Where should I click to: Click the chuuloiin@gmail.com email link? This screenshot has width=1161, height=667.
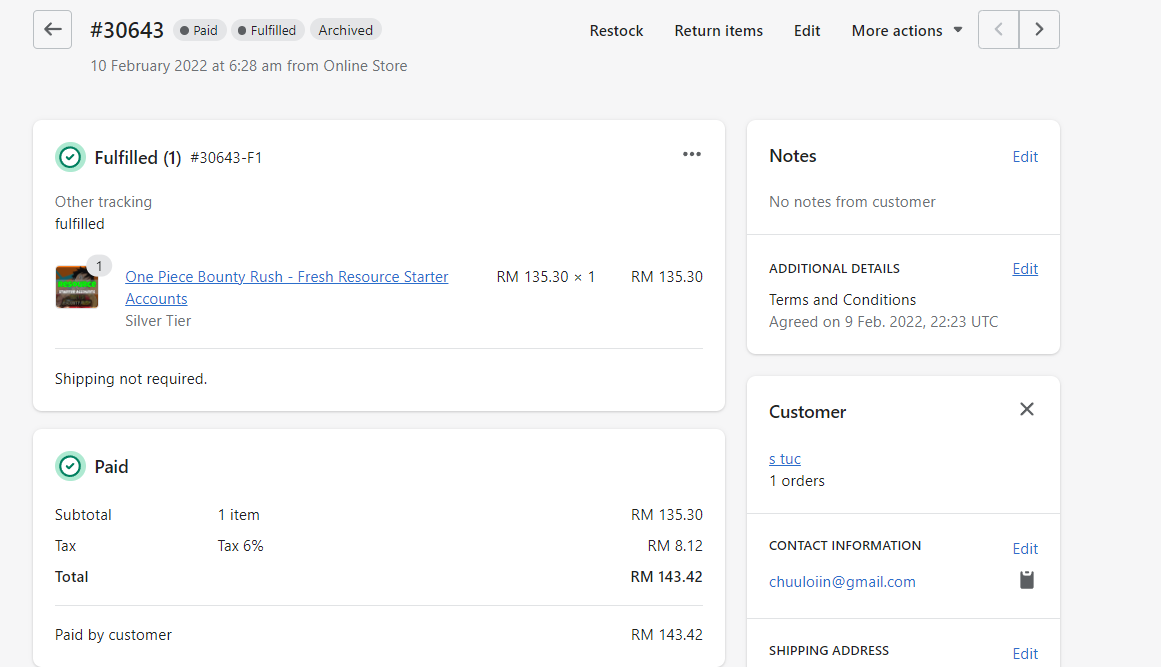click(842, 582)
